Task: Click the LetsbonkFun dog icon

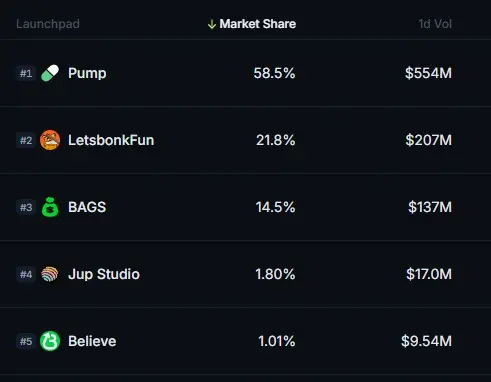Action: (x=50, y=140)
